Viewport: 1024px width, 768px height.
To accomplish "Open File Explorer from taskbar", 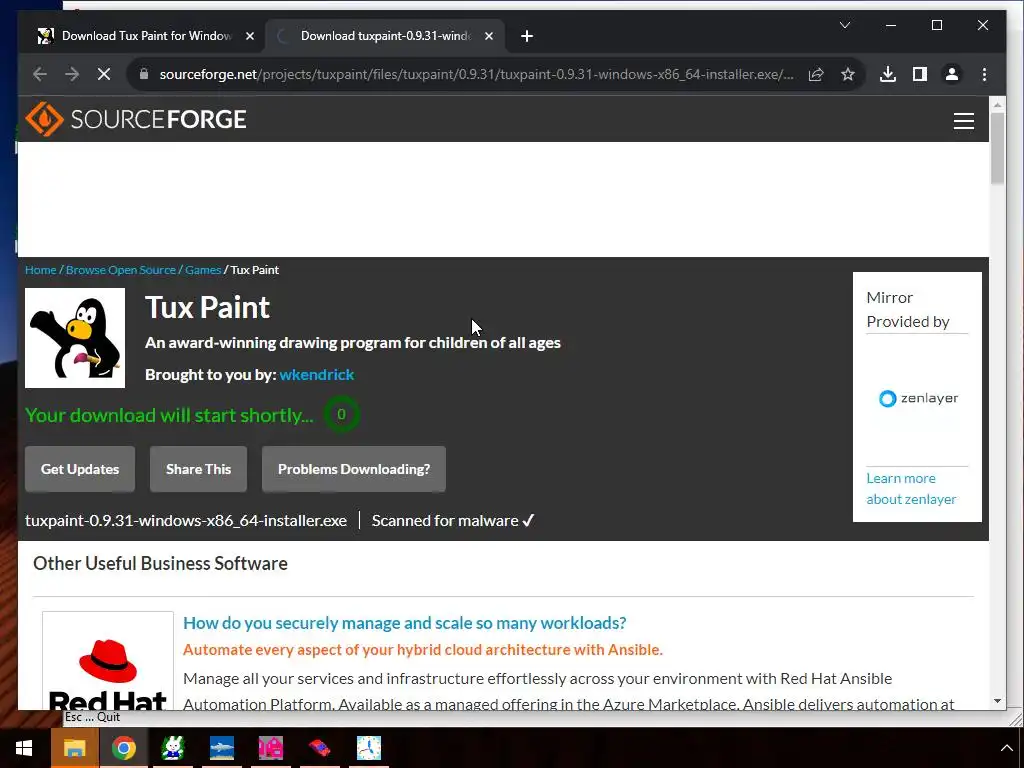I will click(74, 748).
